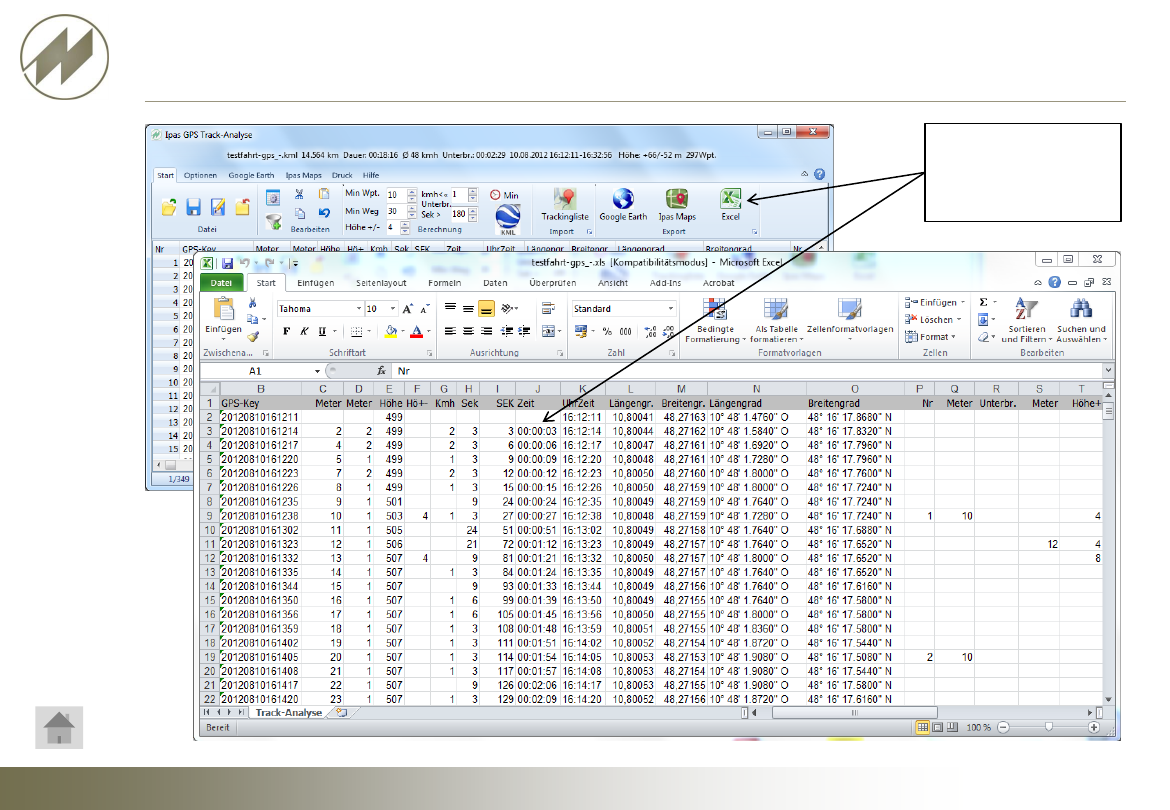Toggle wrap text in Ausrichtung group
Viewport: 1170px width, 810px height.
(x=548, y=308)
